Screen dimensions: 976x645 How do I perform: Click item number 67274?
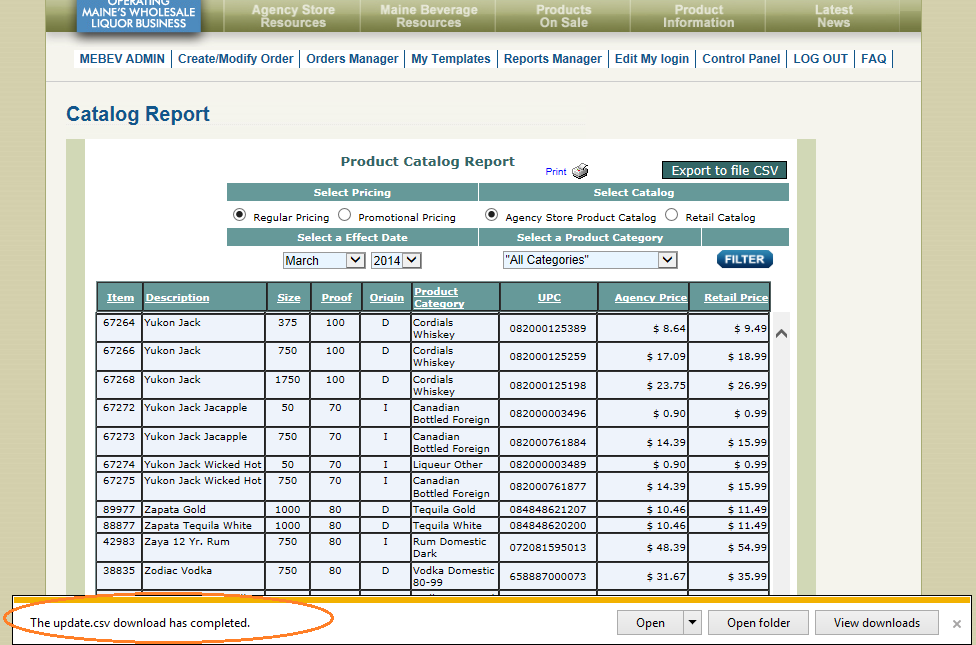(119, 464)
